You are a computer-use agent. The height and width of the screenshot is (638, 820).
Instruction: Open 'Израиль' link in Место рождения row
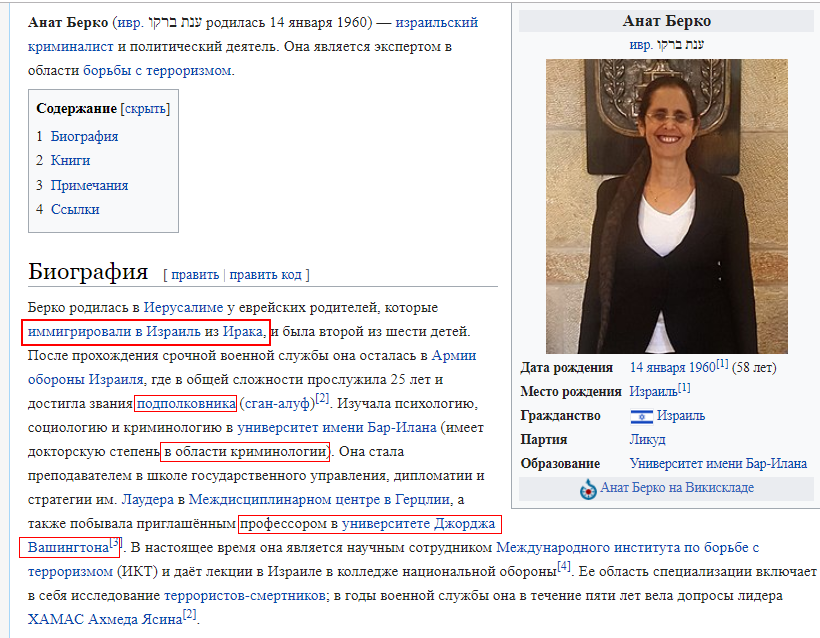click(x=653, y=392)
